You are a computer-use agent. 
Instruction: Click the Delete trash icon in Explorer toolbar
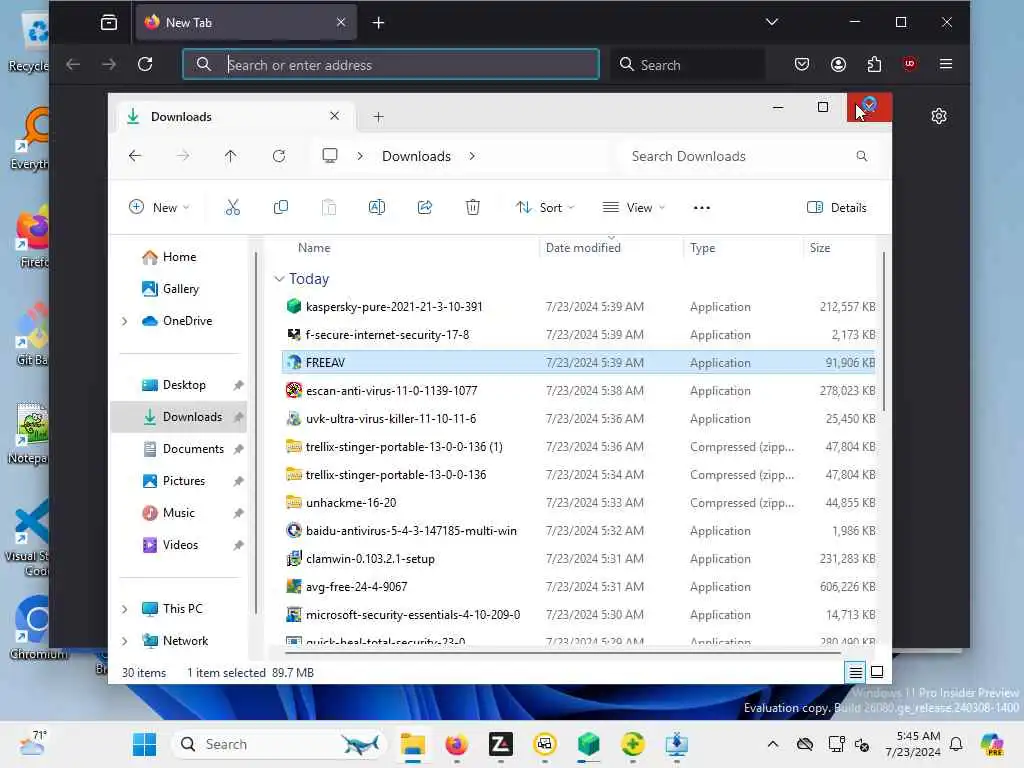pos(473,208)
